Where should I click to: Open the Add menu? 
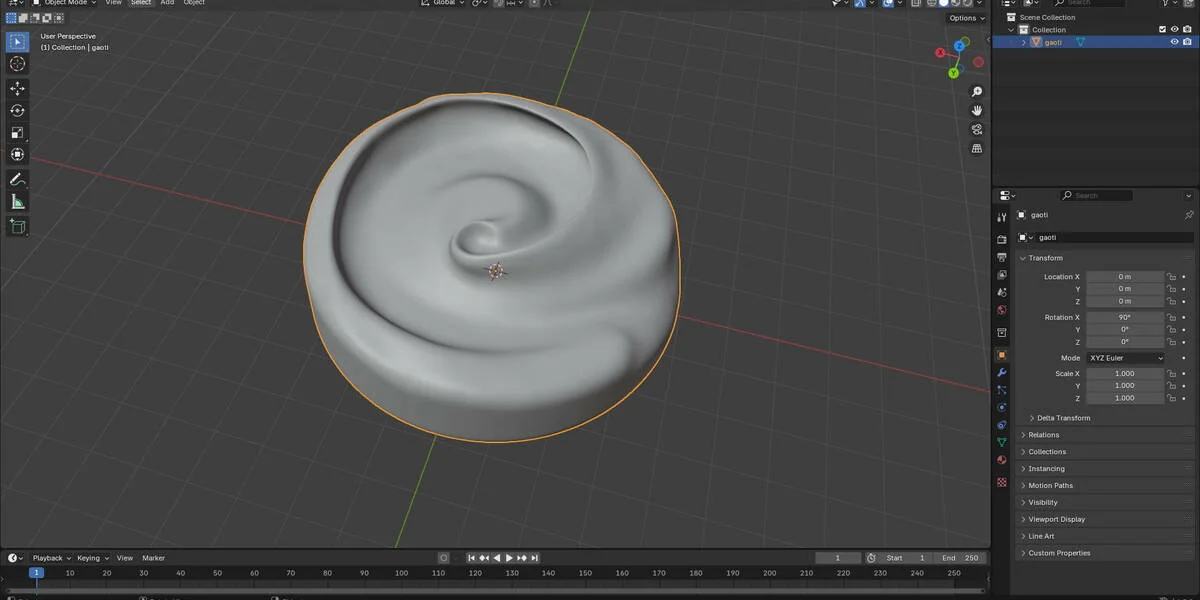point(167,3)
